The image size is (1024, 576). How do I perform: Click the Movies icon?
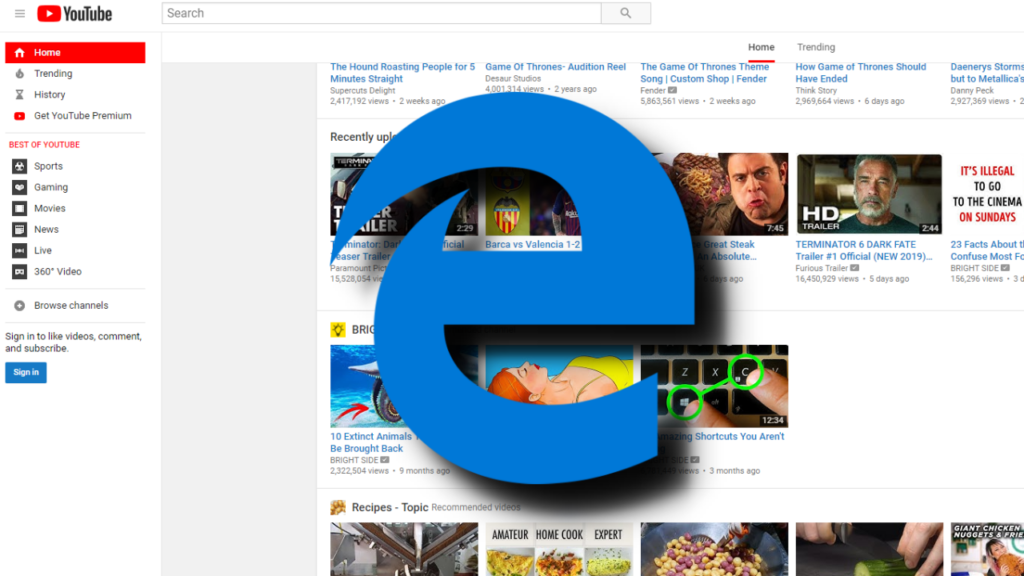tap(20, 208)
